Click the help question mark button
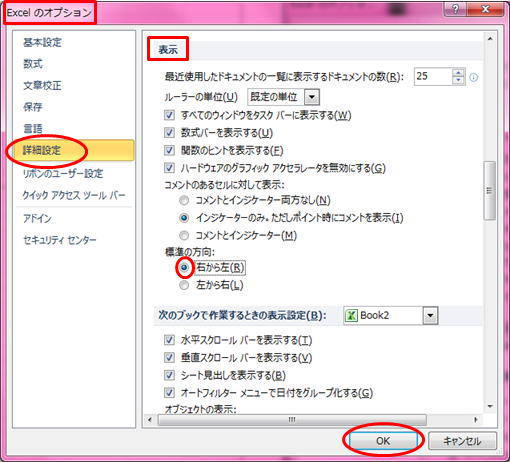Viewport: 510px width, 462px height. pos(455,9)
